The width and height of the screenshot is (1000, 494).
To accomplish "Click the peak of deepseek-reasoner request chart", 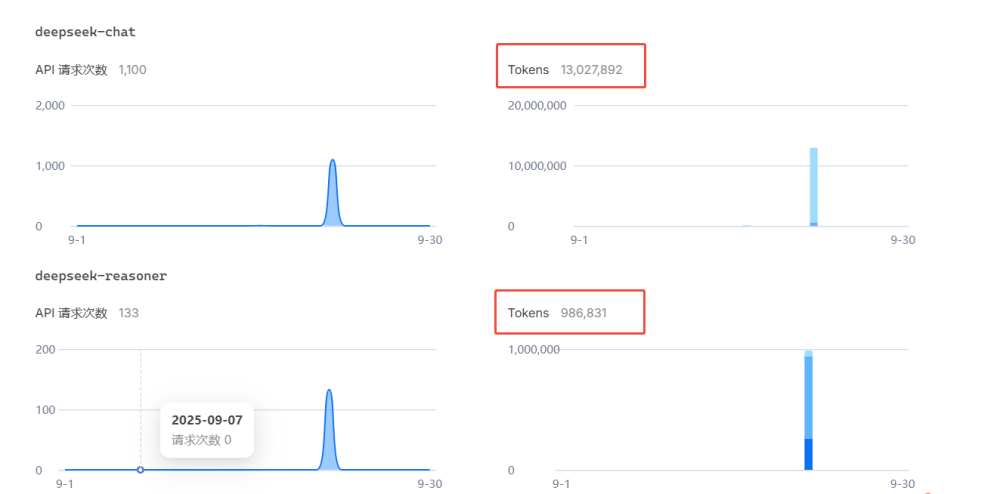I will [x=329, y=391].
